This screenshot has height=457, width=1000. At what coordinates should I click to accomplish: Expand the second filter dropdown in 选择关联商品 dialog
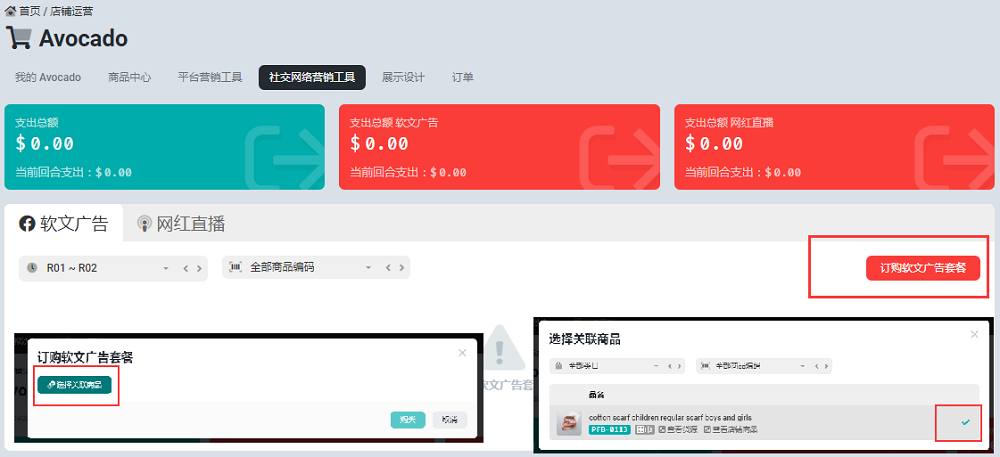point(802,366)
